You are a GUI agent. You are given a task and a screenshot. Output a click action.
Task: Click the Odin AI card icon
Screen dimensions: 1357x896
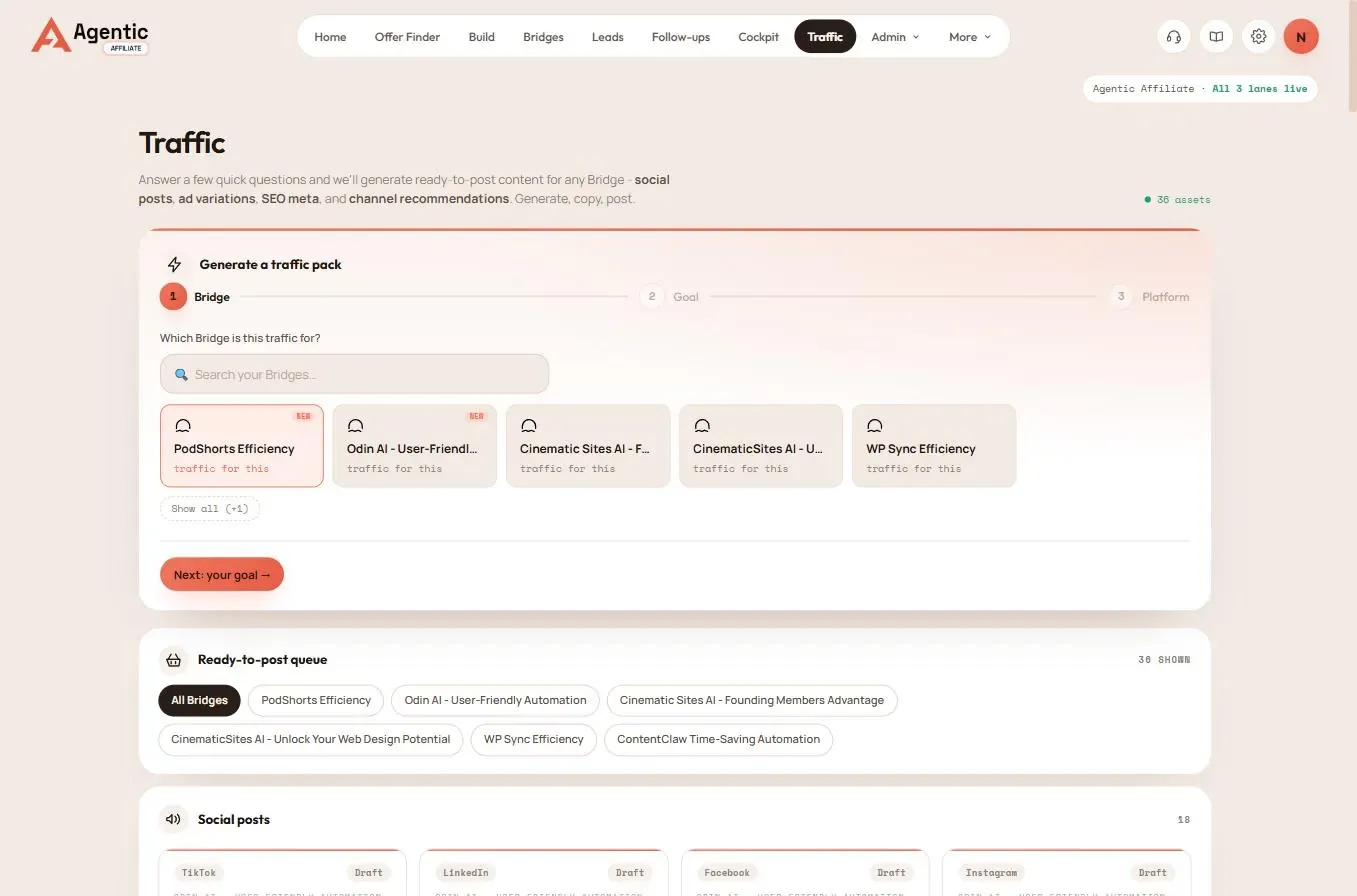[x=355, y=426]
